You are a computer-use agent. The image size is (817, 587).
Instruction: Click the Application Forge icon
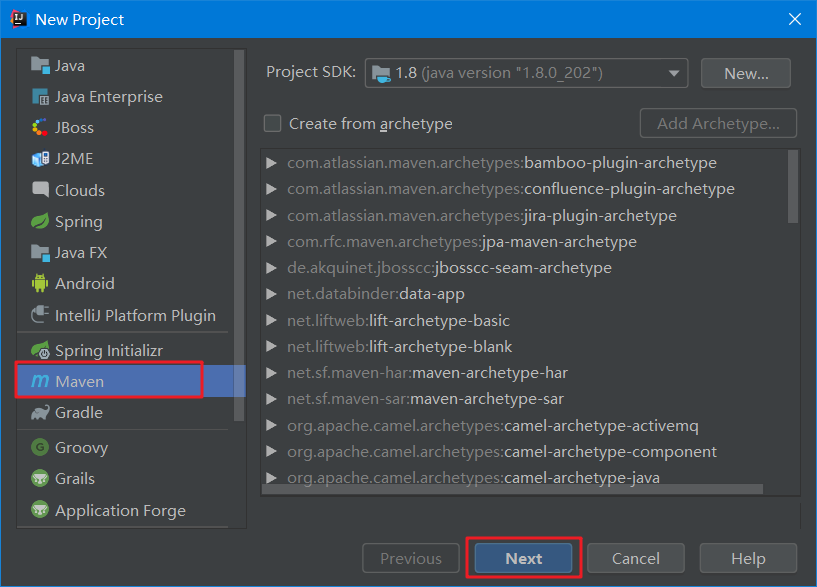point(40,509)
